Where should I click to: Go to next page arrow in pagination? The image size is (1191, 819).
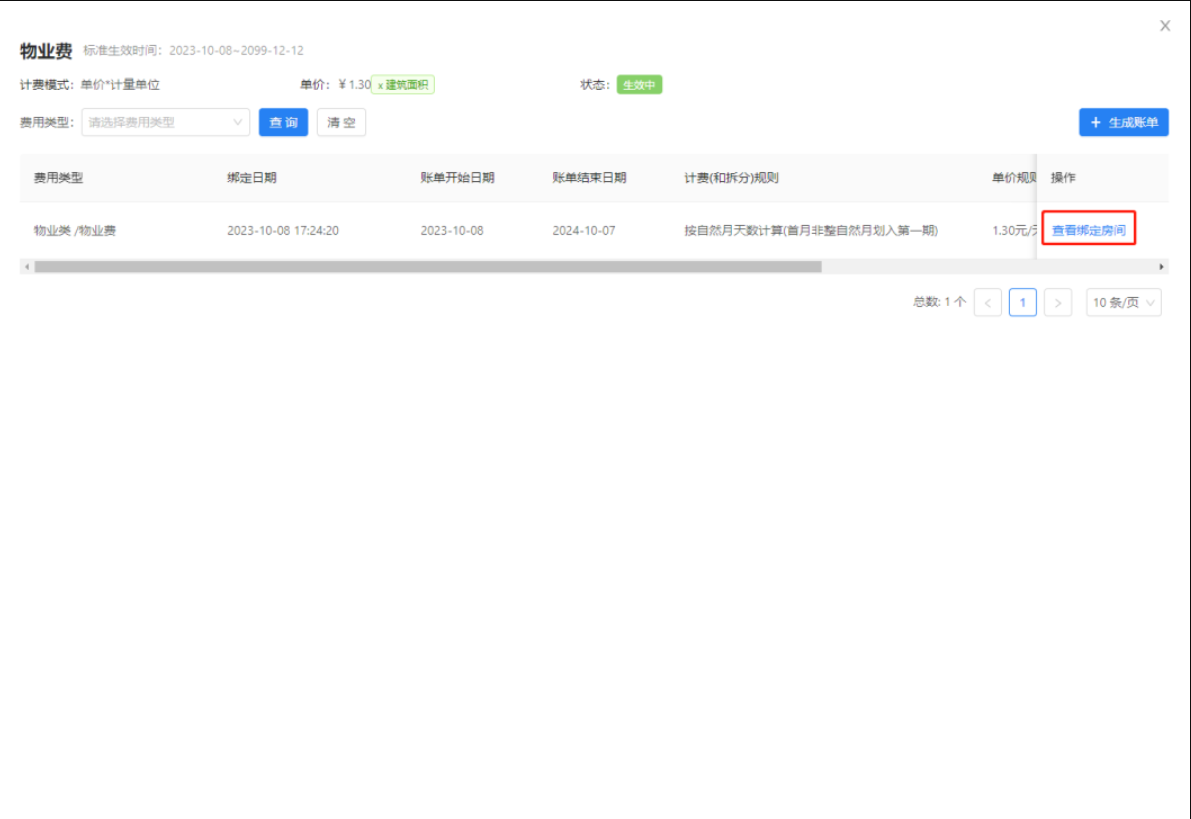tap(1057, 303)
